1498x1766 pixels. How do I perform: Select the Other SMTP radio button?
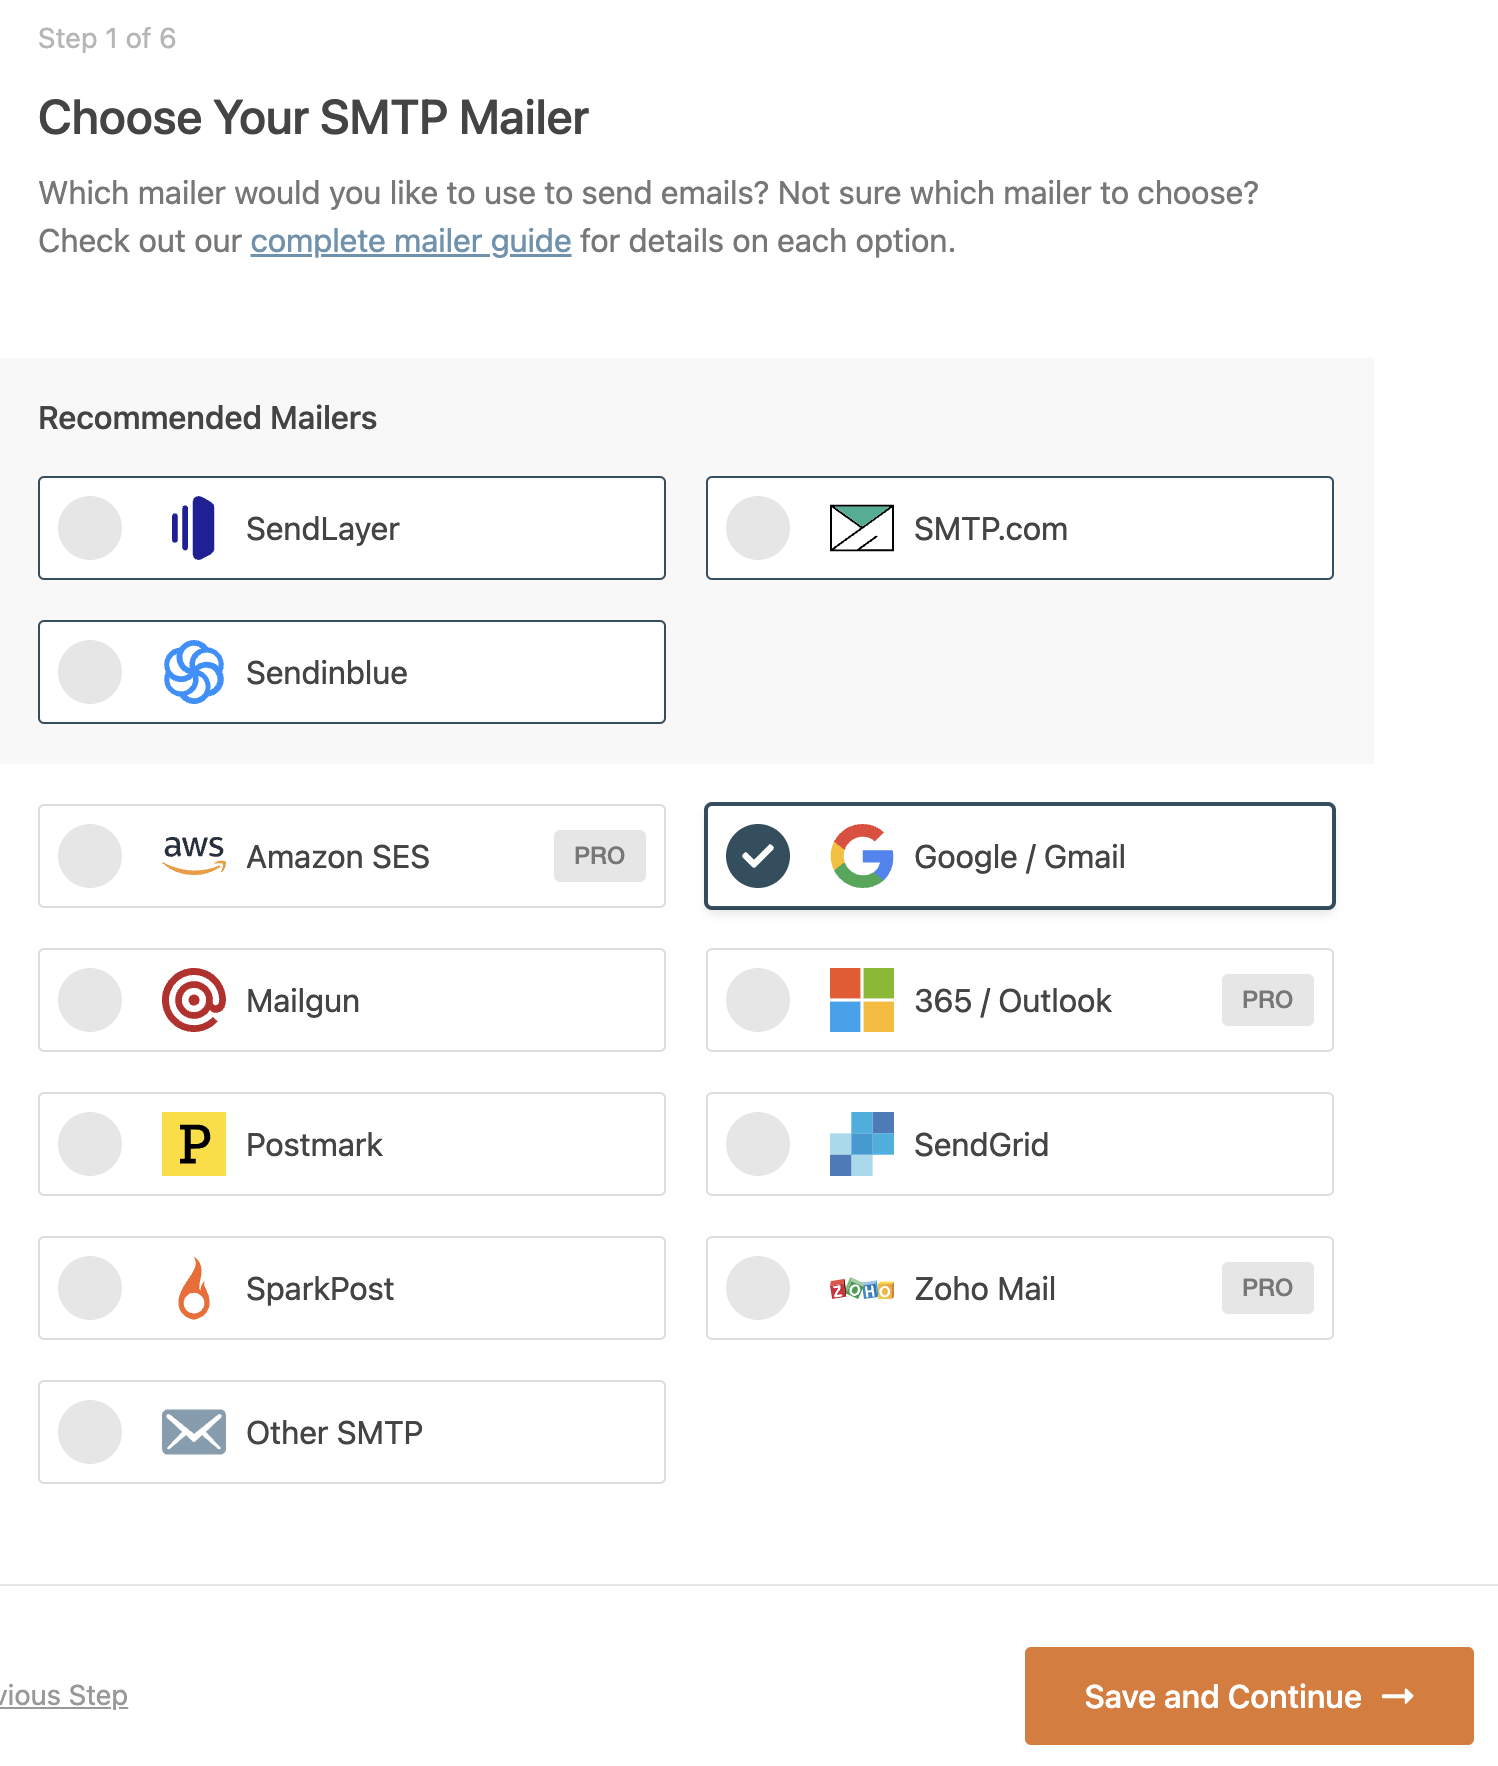(x=90, y=1432)
